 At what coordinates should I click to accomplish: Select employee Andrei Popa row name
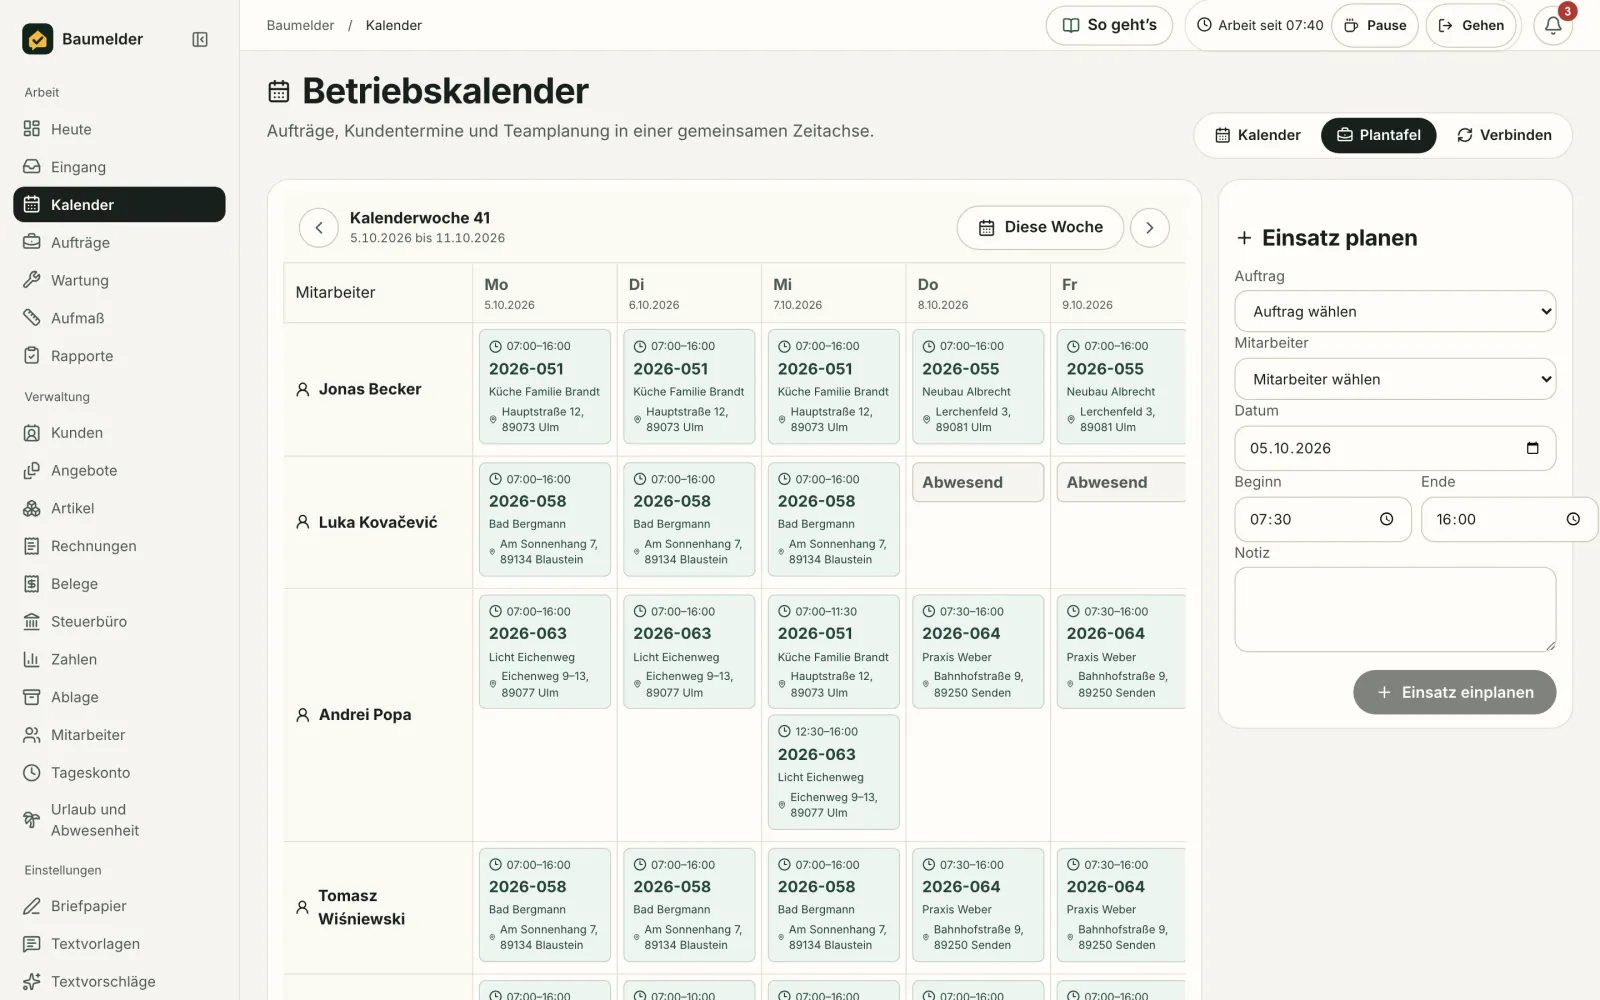tap(365, 715)
